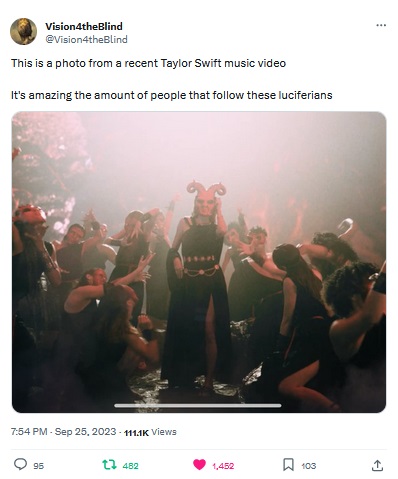The image size is (398, 479).
Task: Click the reply speech bubble icon
Action: (x=20, y=464)
